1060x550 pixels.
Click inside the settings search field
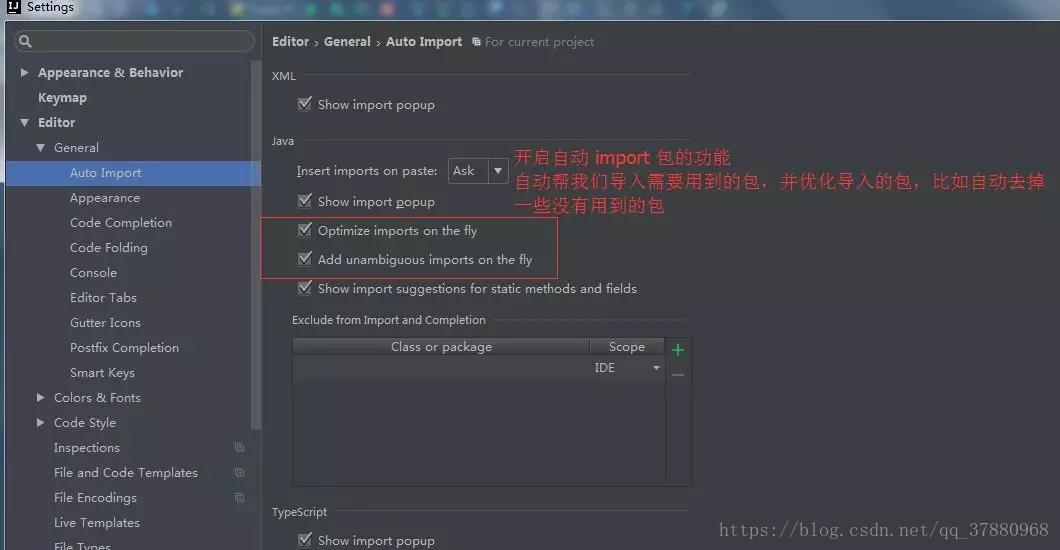pyautogui.click(x=135, y=41)
